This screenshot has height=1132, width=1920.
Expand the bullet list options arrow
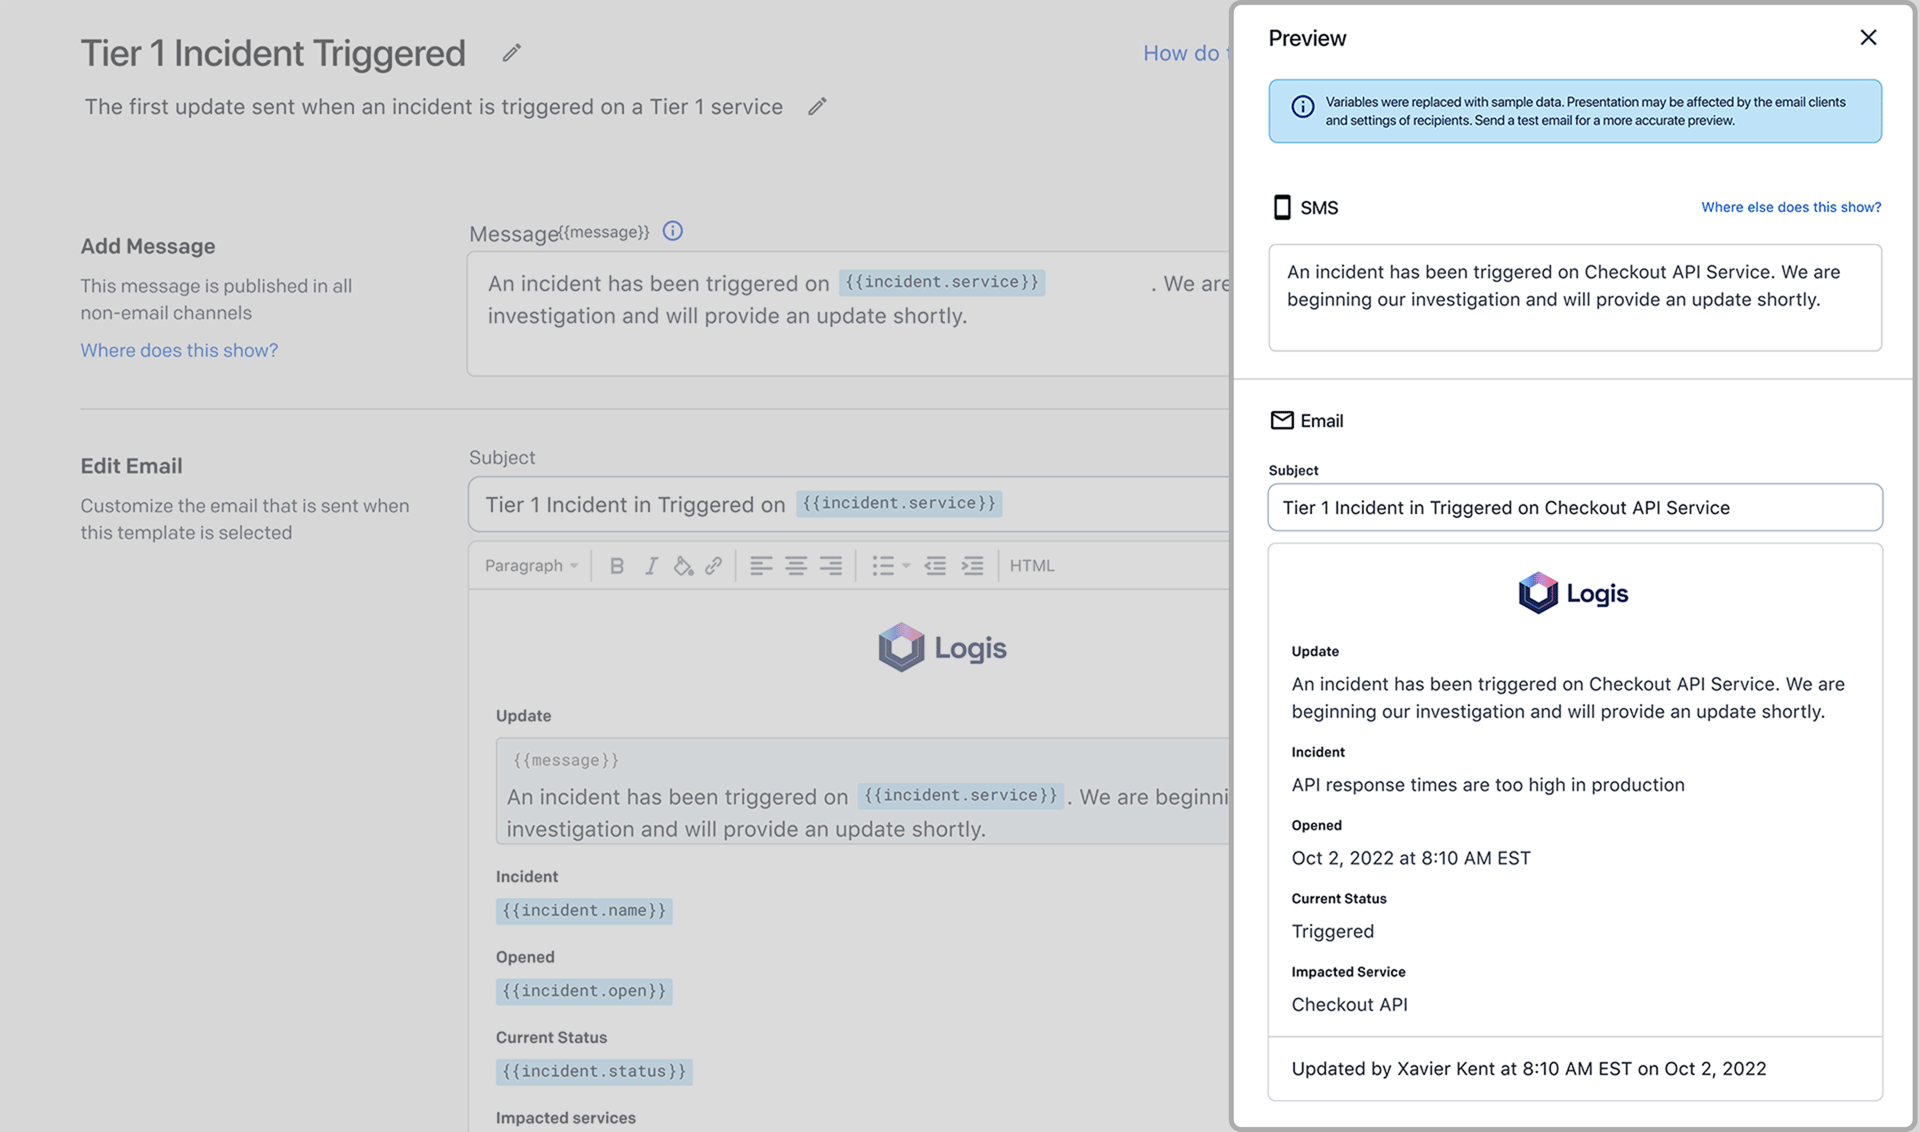tap(906, 566)
